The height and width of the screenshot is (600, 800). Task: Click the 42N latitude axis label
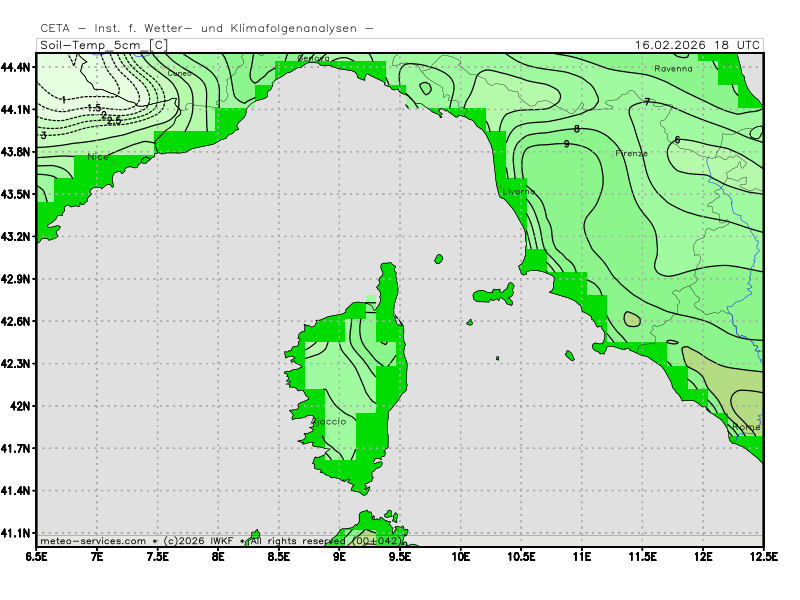click(x=20, y=406)
